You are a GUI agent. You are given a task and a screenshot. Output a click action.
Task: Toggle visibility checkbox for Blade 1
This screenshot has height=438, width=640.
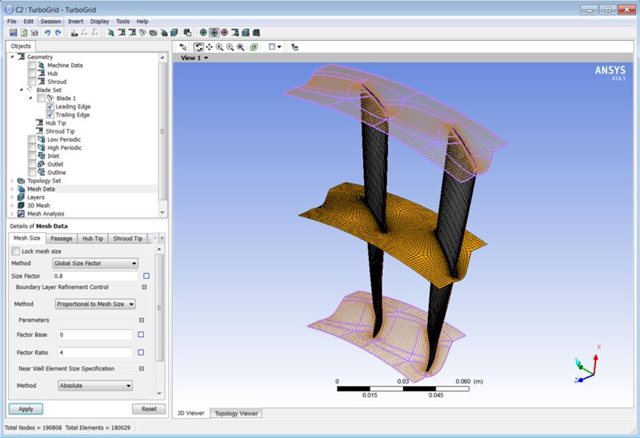[41, 98]
